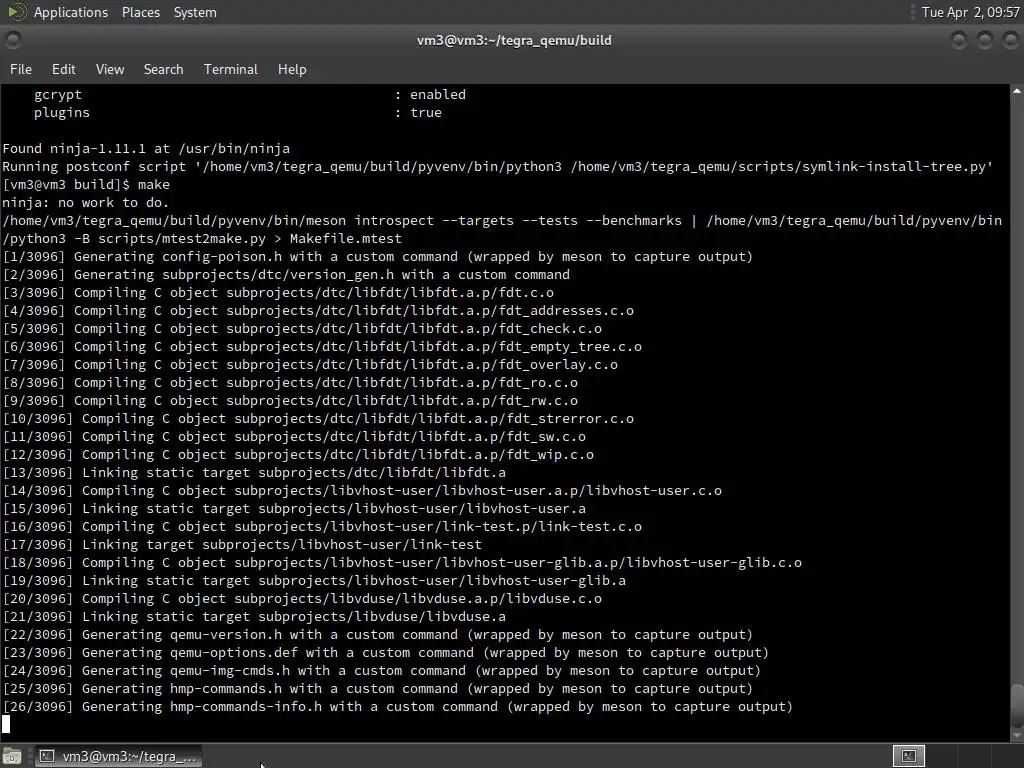Click the '[15/3096]' libvhost-user.a link line
This screenshot has height=768, width=1024.
click(x=294, y=509)
